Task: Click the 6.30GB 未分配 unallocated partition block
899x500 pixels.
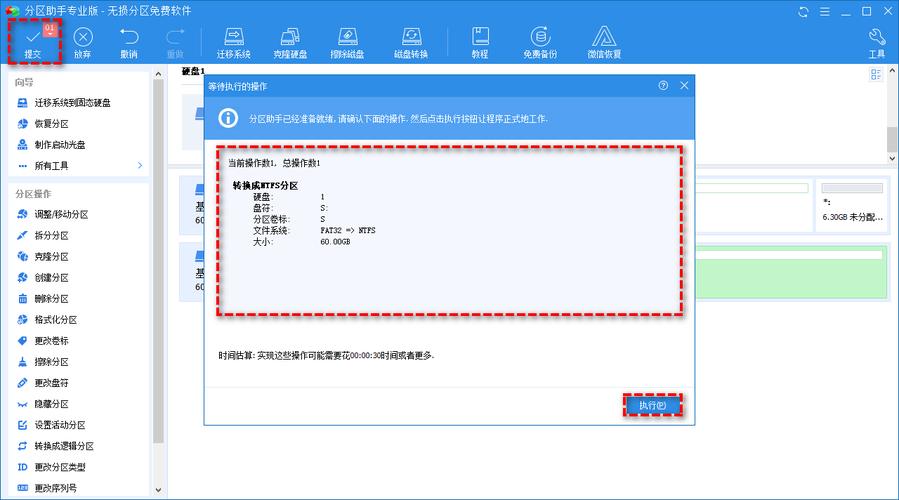Action: [x=852, y=205]
